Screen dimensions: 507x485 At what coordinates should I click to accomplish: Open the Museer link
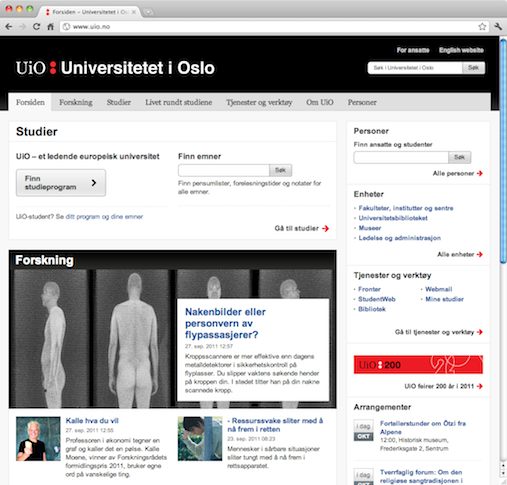point(370,228)
